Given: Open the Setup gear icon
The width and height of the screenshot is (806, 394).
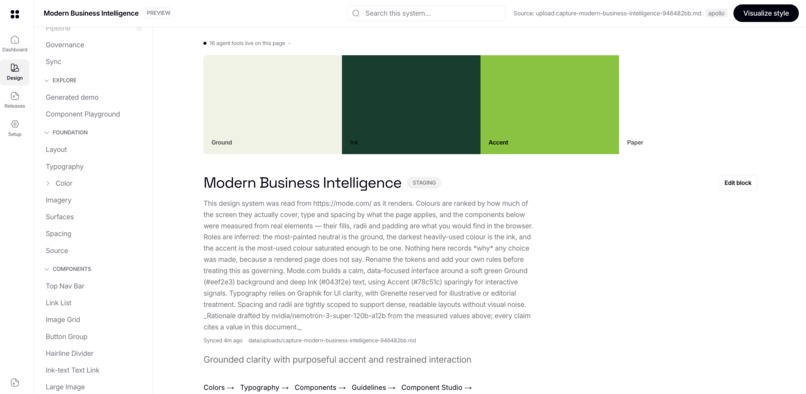Looking at the screenshot, I should point(15,124).
